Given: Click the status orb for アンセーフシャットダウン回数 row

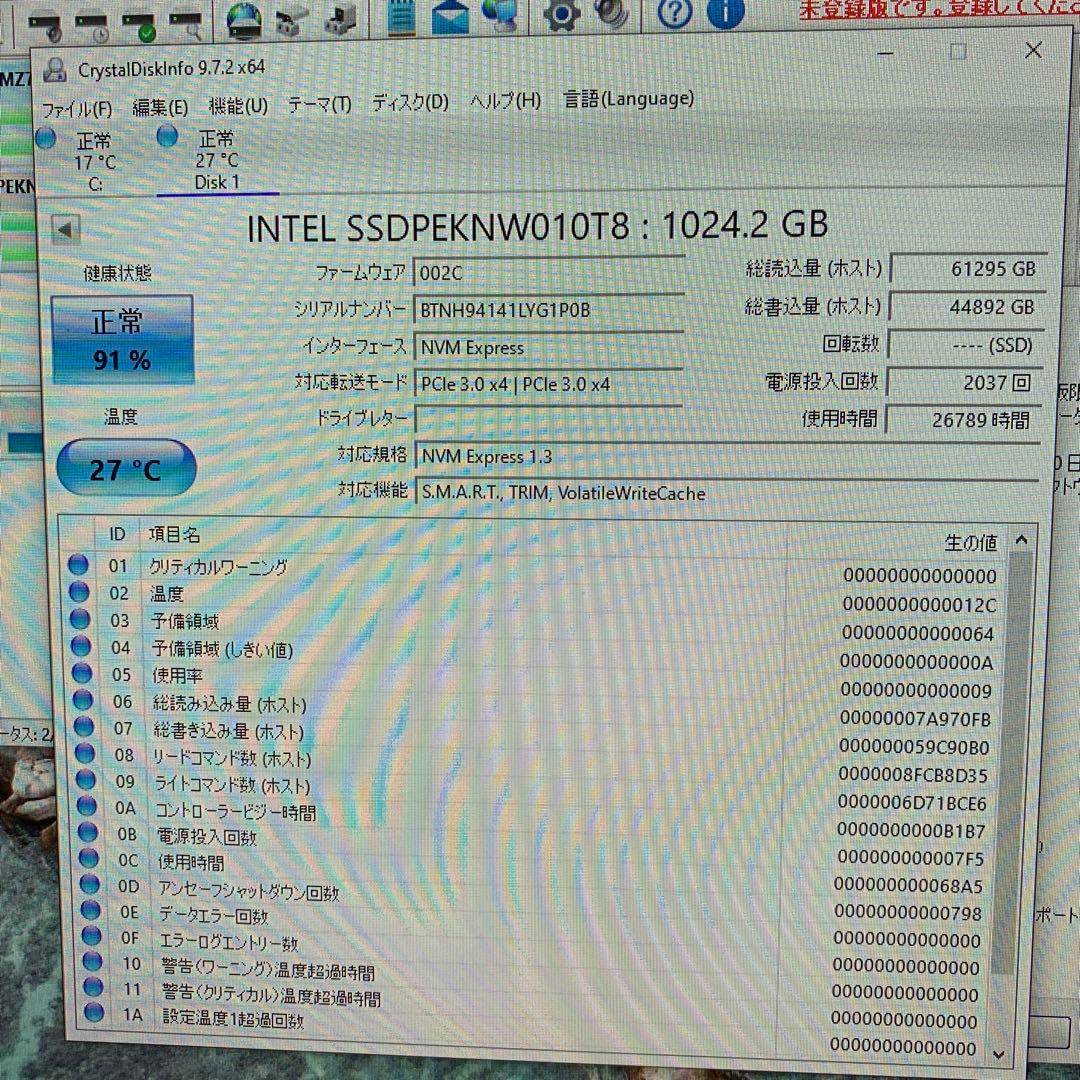Looking at the screenshot, I should tap(90, 884).
